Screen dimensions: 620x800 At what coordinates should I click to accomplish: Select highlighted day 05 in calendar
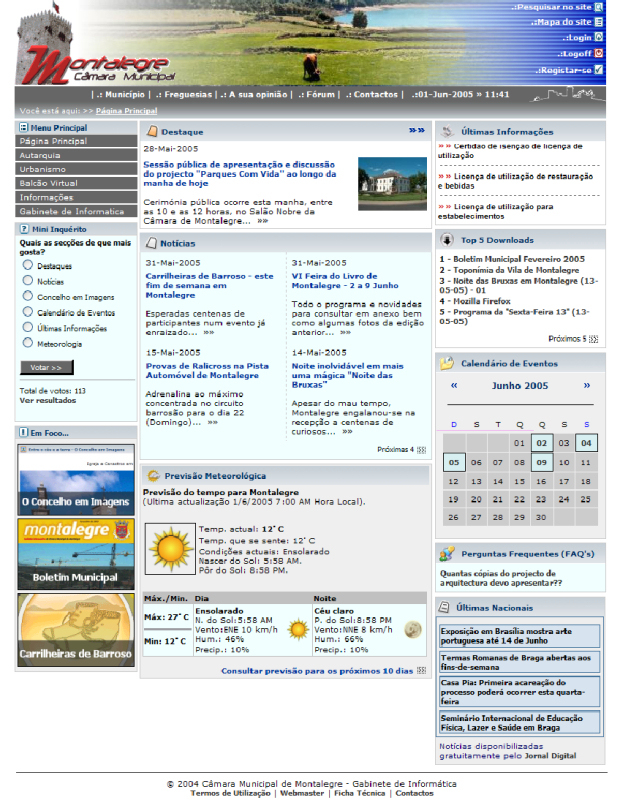click(x=454, y=462)
